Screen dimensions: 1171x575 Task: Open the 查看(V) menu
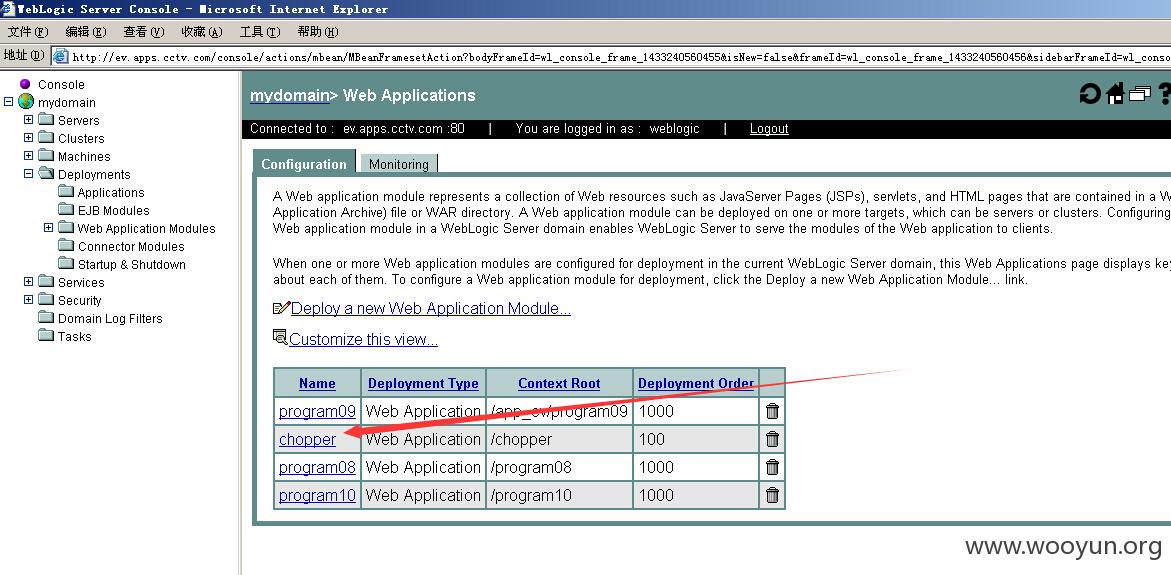(143, 31)
